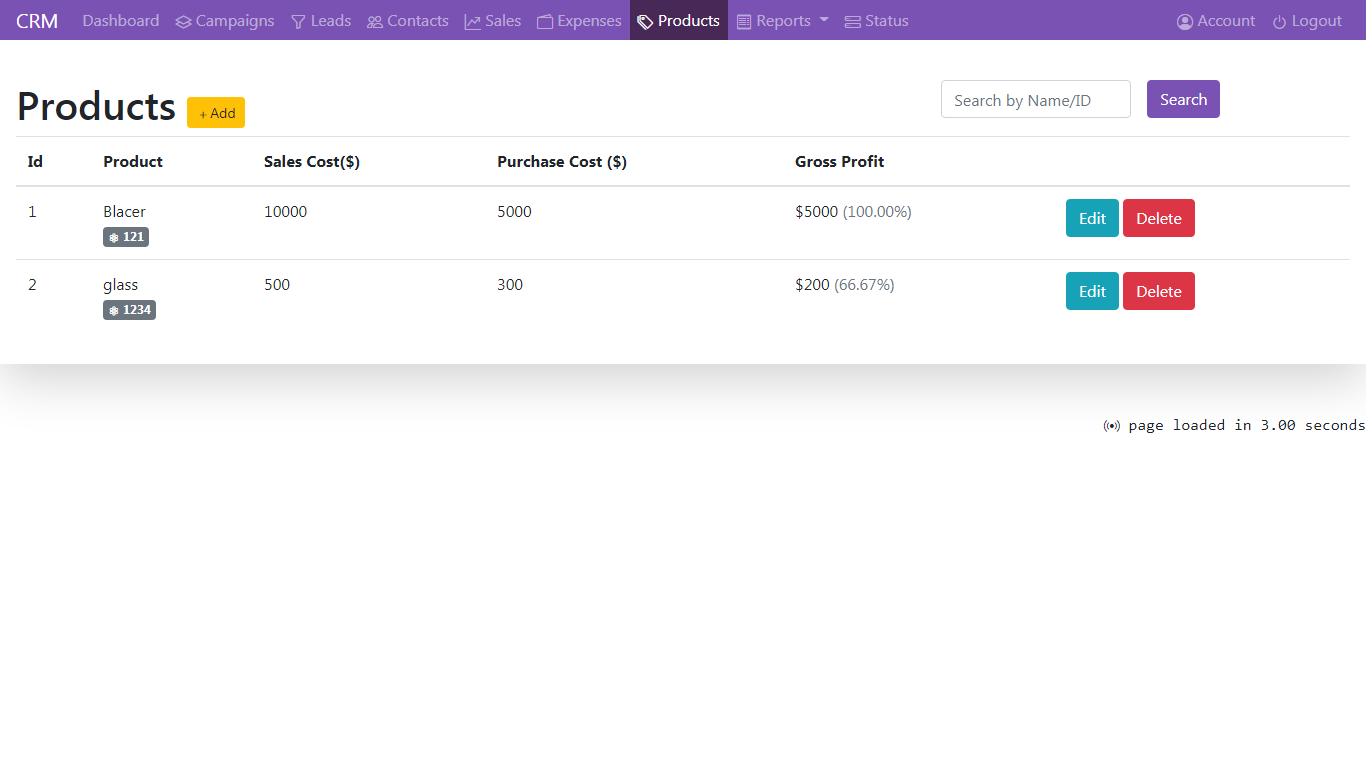Open the Sales page
1366x768 pixels.
[x=493, y=21]
